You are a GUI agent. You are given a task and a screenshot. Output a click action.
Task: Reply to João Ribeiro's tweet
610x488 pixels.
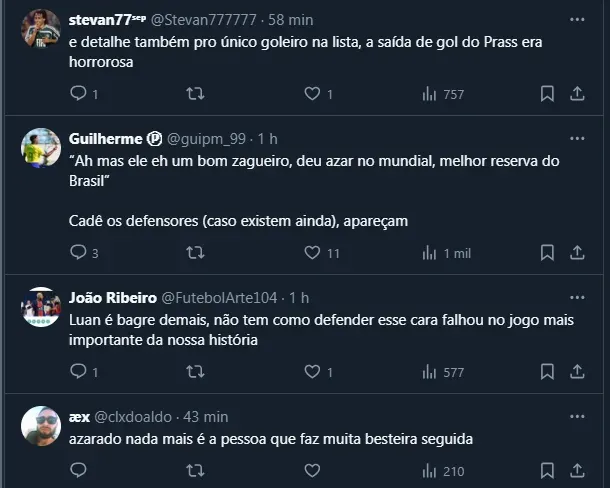click(78, 372)
